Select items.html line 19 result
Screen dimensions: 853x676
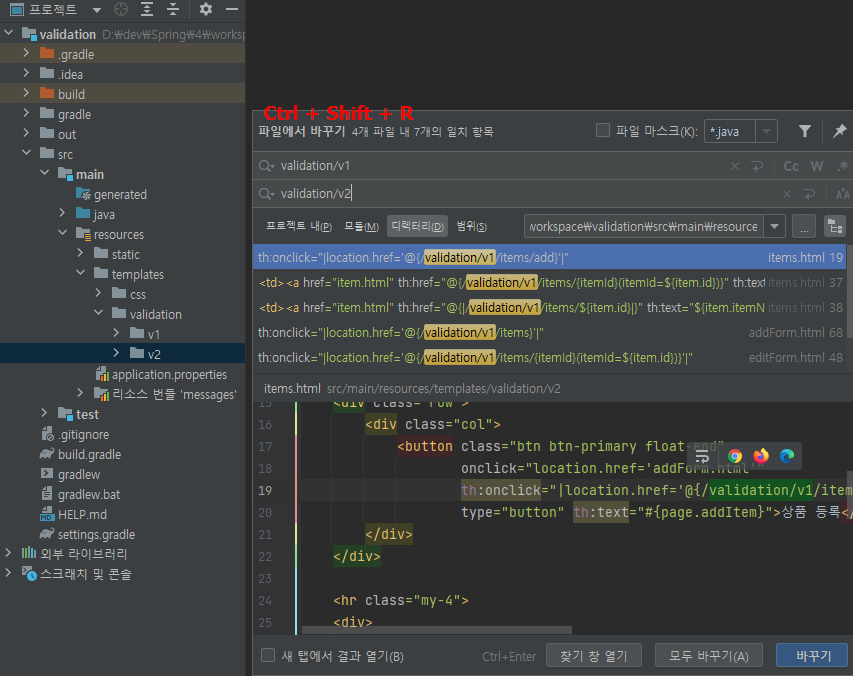(x=550, y=257)
